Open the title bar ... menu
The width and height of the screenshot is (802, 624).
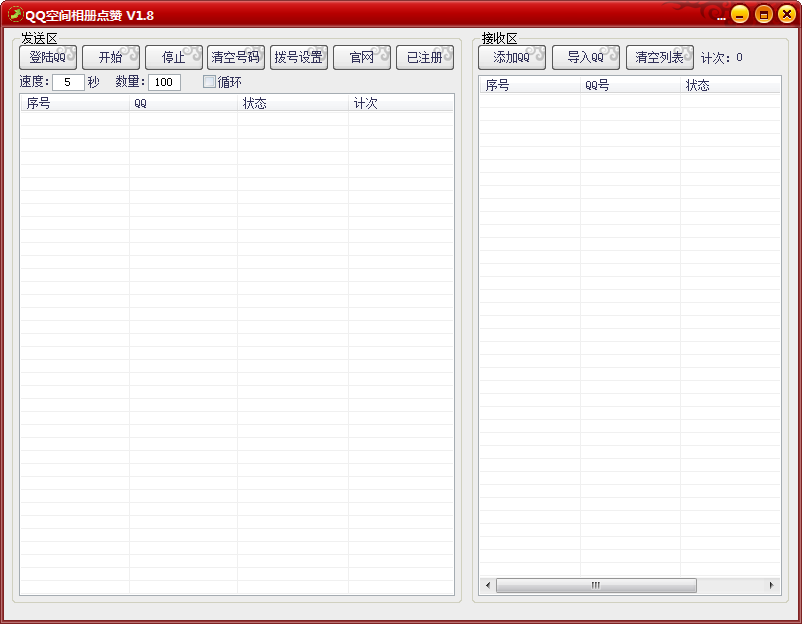pyautogui.click(x=721, y=17)
